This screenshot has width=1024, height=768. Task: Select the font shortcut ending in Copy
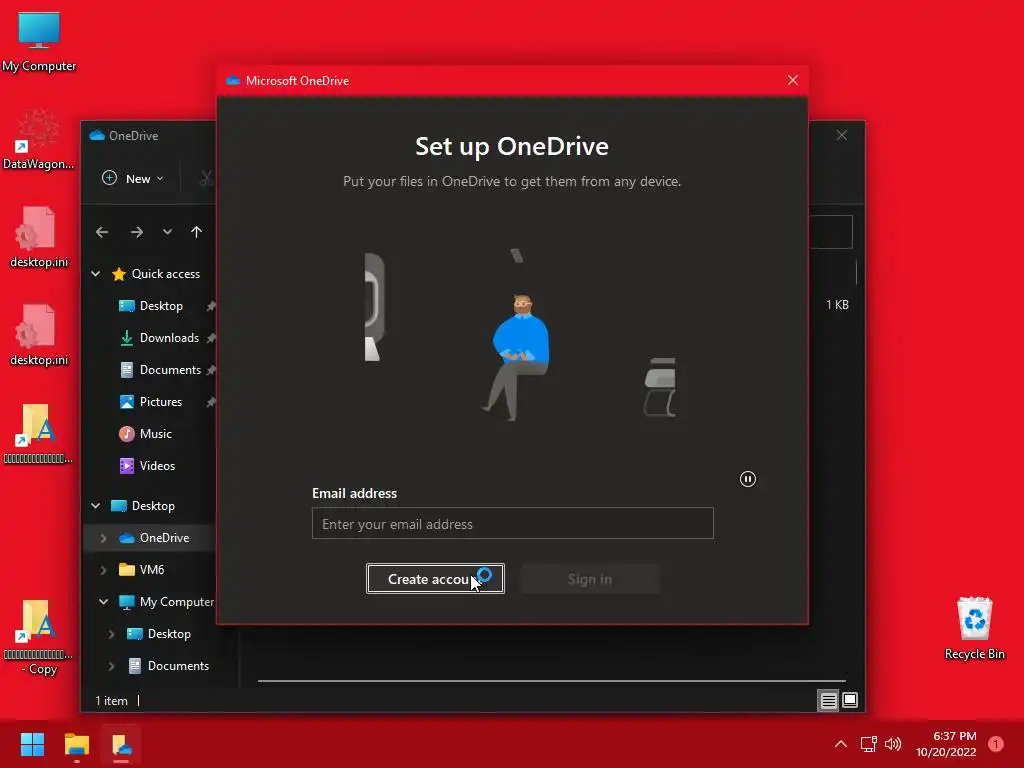[x=38, y=637]
